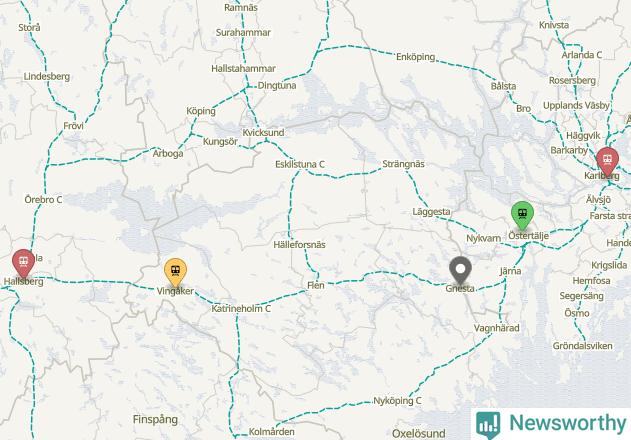Image resolution: width=631 pixels, height=440 pixels.
Task: Click the Finspång town label
Action: point(155,420)
